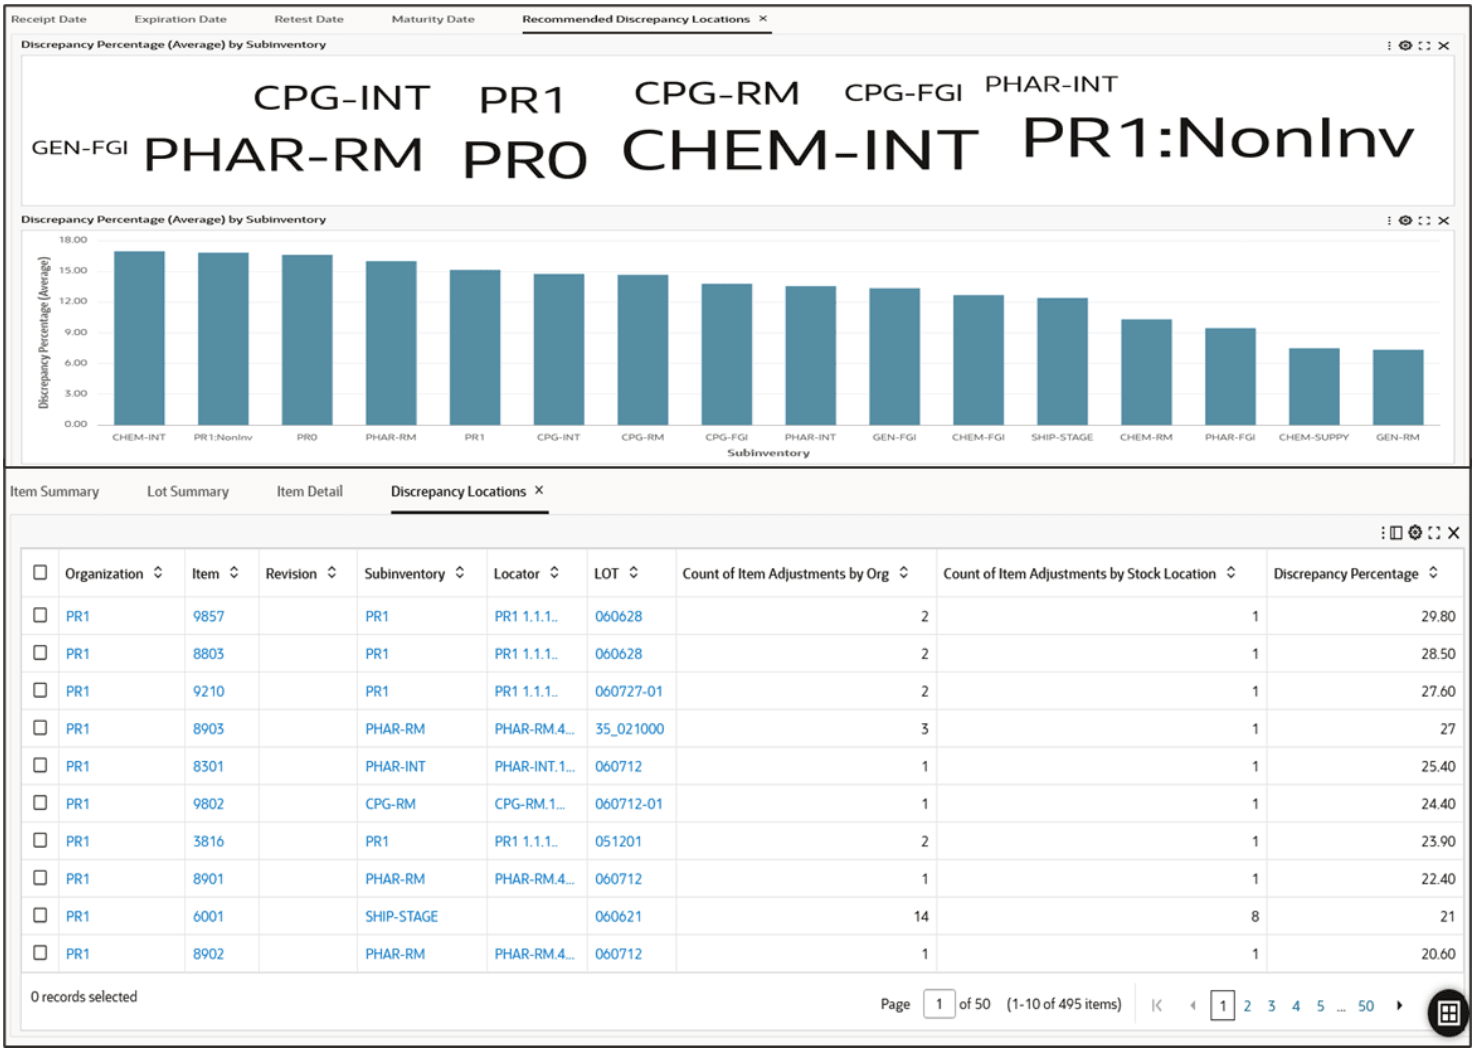Maximize the tag cloud panel
Screen dimensions: 1474x1050
pyautogui.click(x=1424, y=46)
